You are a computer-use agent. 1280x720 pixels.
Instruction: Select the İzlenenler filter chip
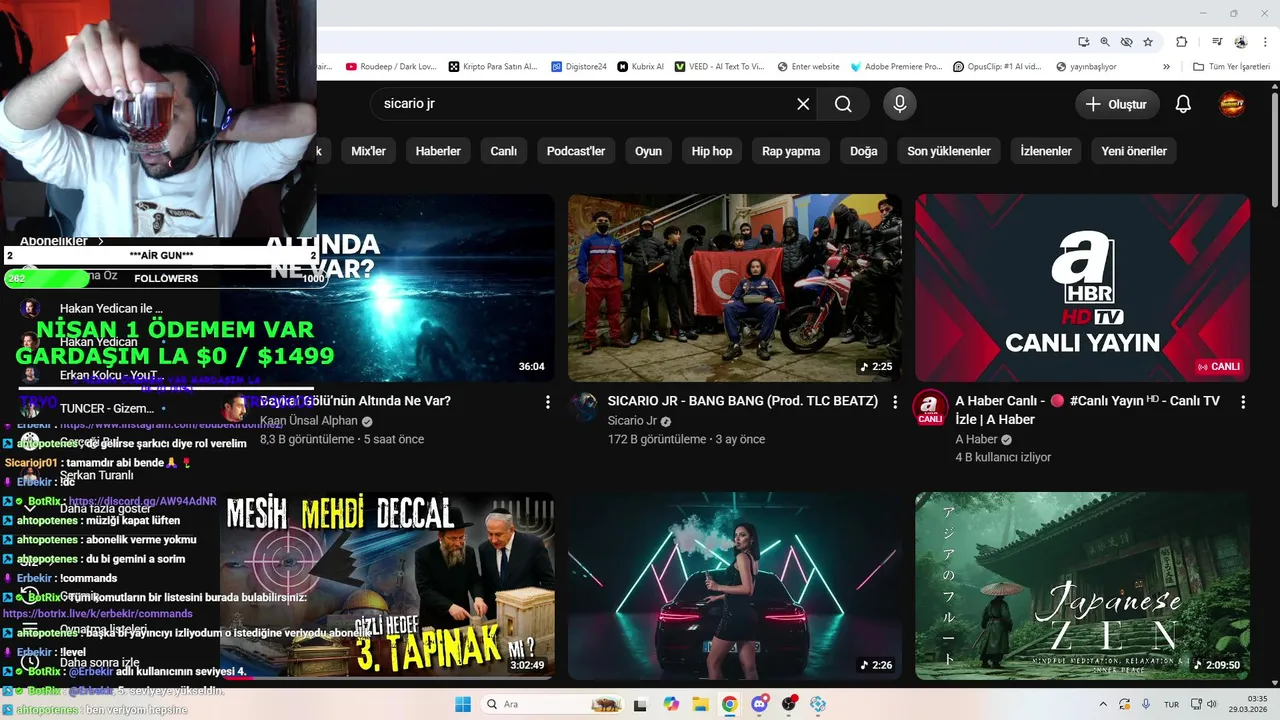tap(1046, 151)
